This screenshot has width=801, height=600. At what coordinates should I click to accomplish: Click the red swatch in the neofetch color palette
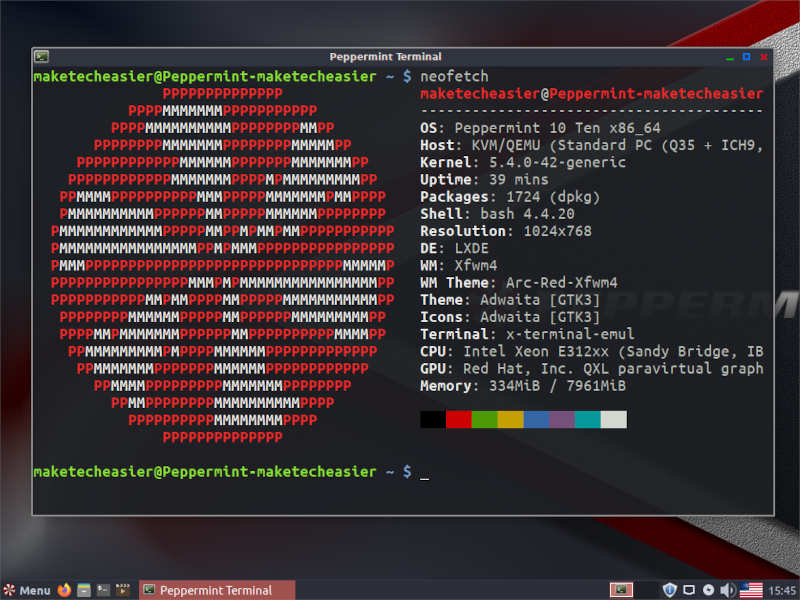pyautogui.click(x=457, y=419)
